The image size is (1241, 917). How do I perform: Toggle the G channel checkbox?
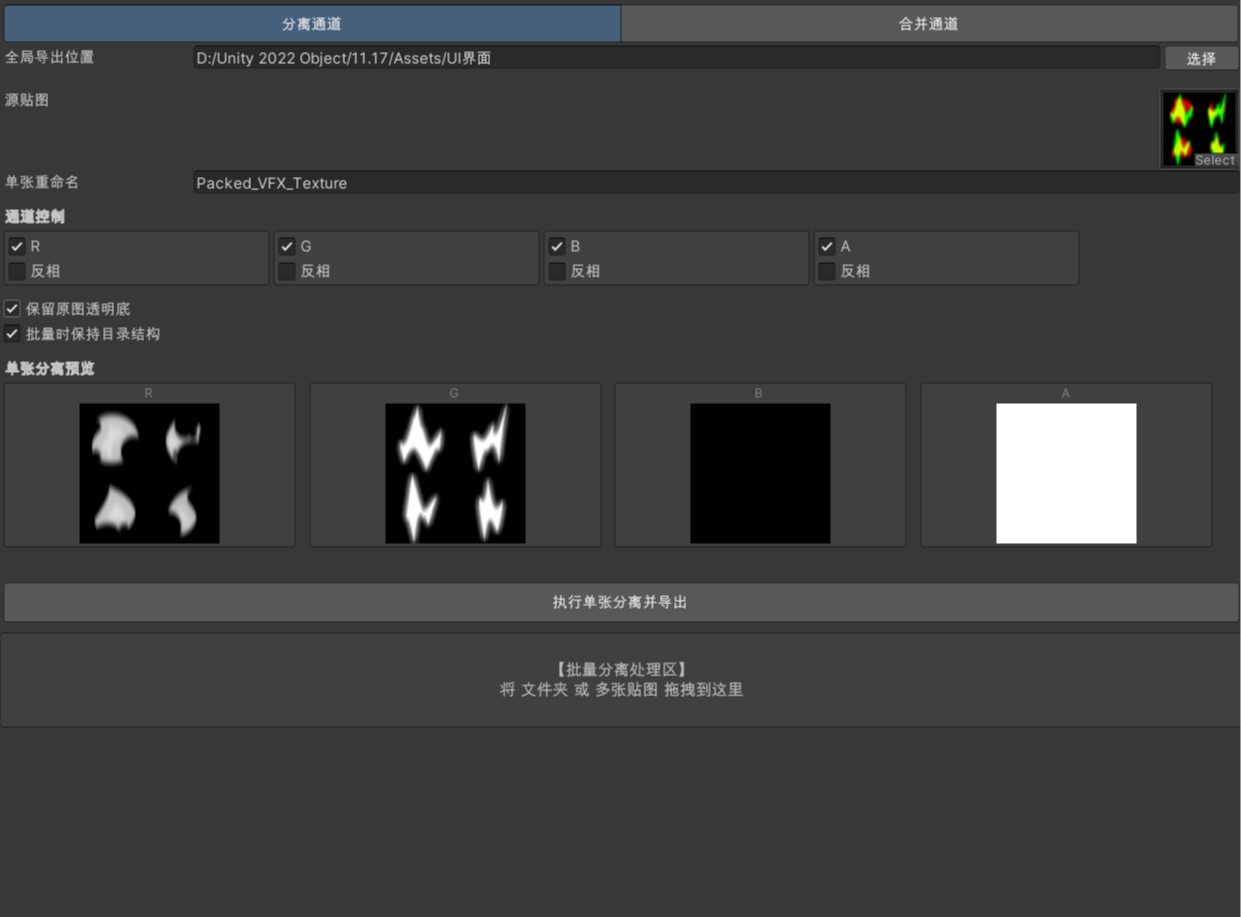point(287,246)
